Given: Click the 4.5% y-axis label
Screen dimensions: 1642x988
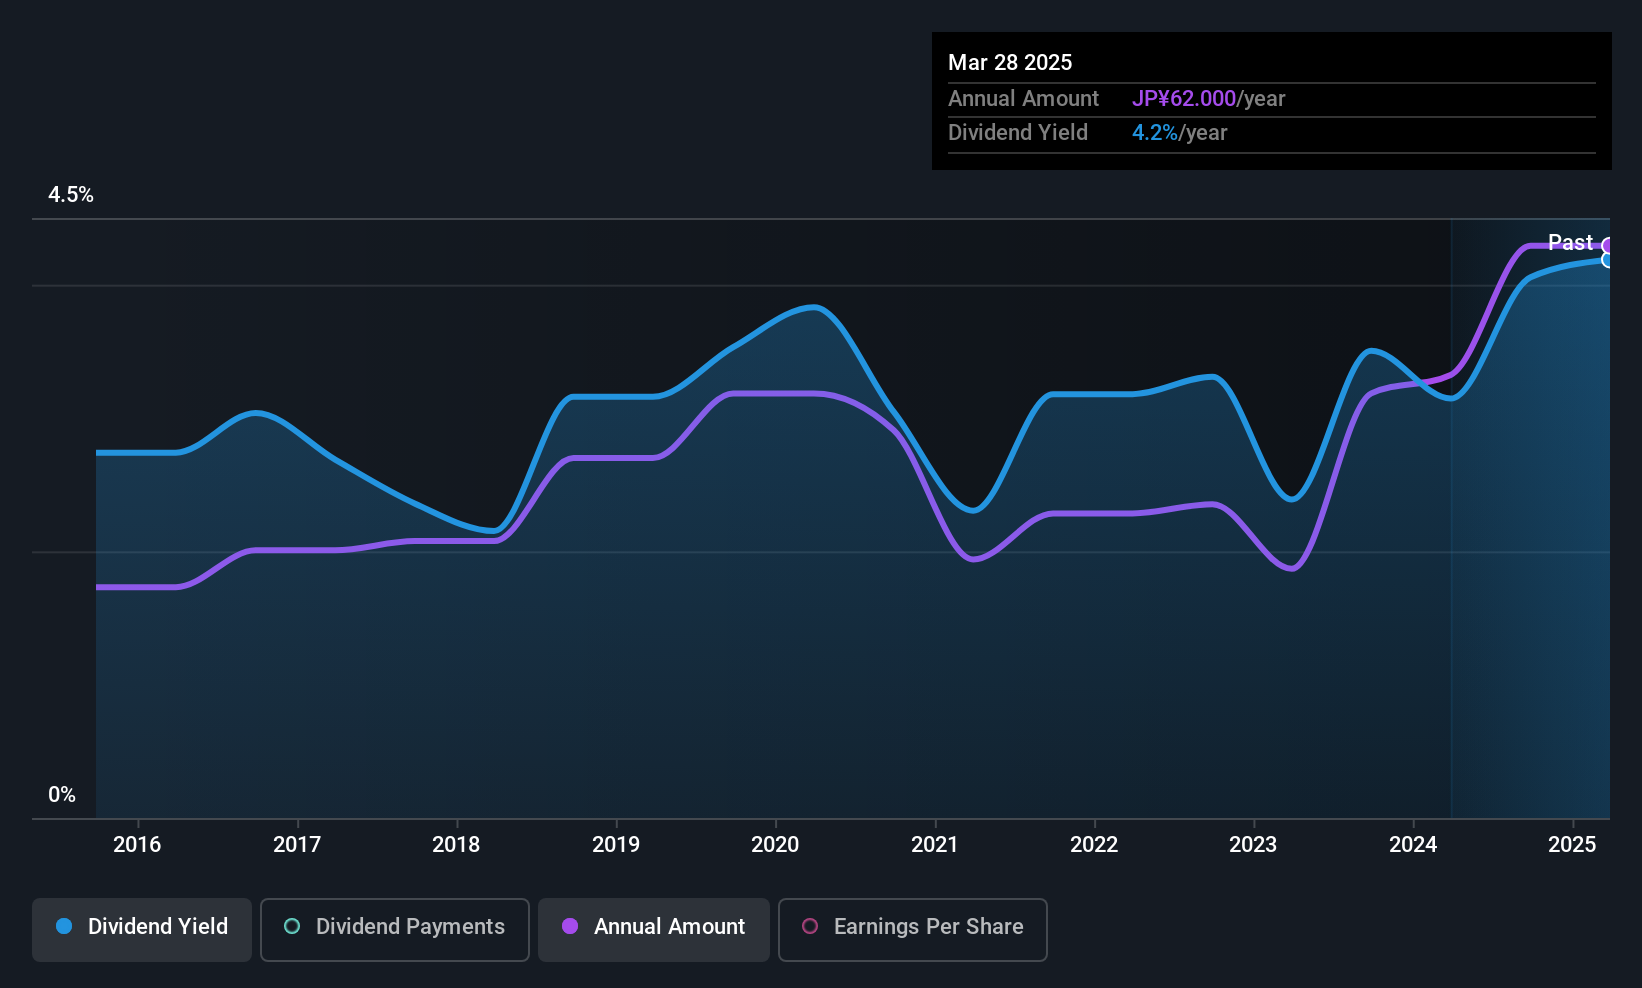Looking at the screenshot, I should (71, 195).
